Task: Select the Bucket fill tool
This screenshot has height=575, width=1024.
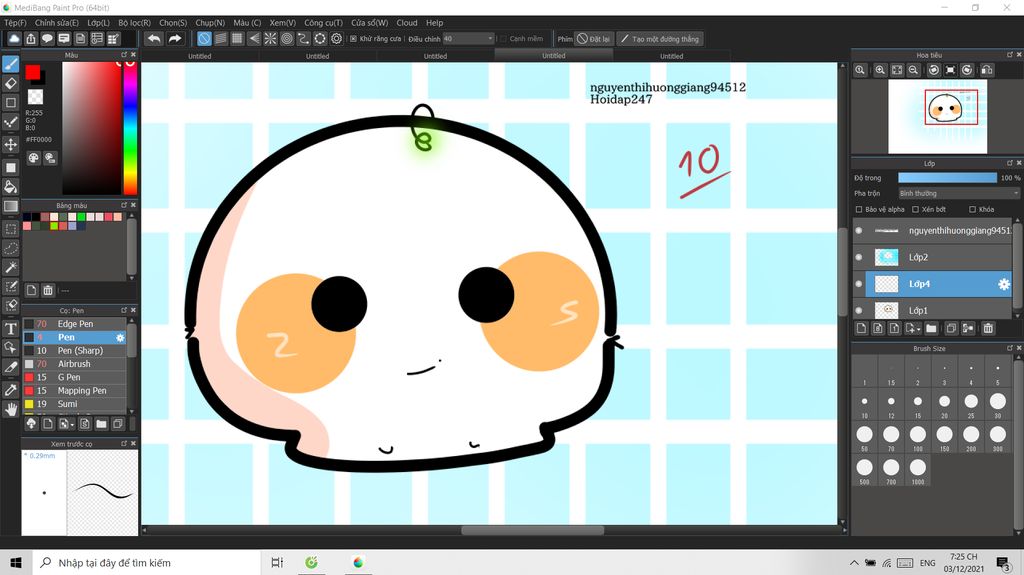Action: pyautogui.click(x=10, y=187)
